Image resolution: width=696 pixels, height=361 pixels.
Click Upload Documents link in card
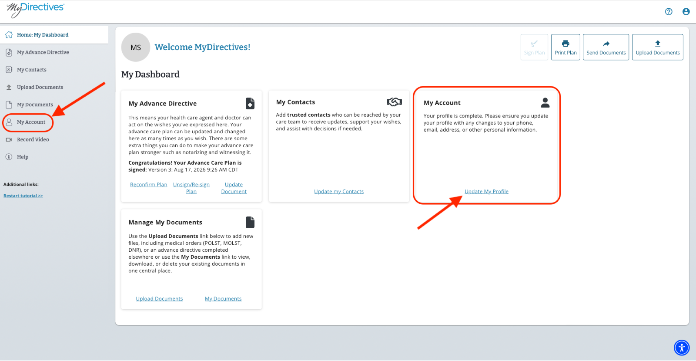coord(159,299)
